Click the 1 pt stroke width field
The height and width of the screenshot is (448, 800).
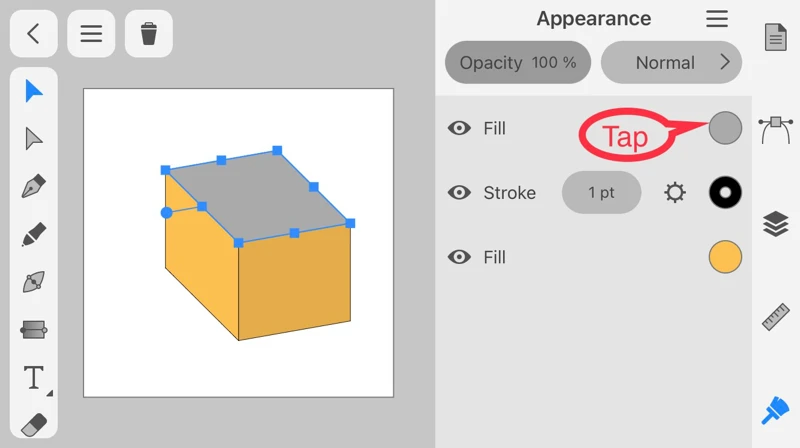pos(601,193)
